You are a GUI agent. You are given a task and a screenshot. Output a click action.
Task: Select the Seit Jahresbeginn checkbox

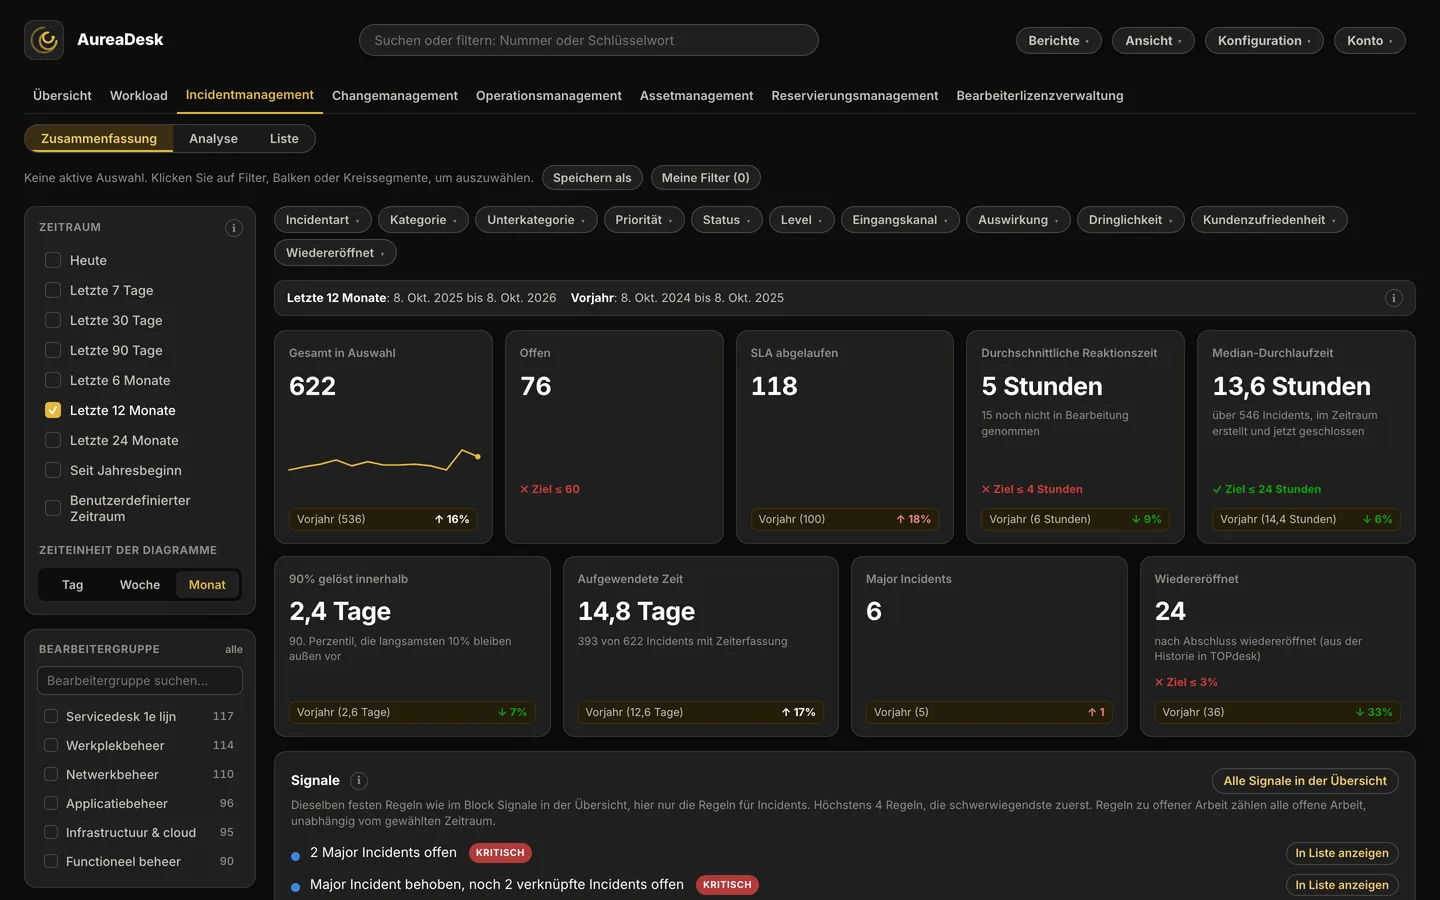pyautogui.click(x=53, y=470)
